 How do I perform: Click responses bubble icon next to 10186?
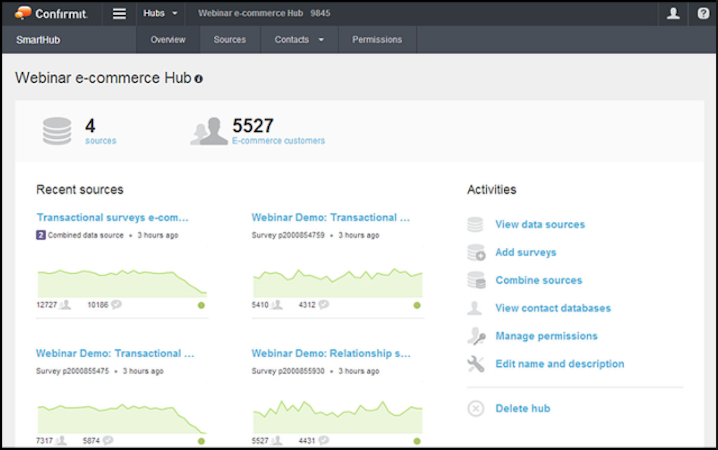pos(116,304)
